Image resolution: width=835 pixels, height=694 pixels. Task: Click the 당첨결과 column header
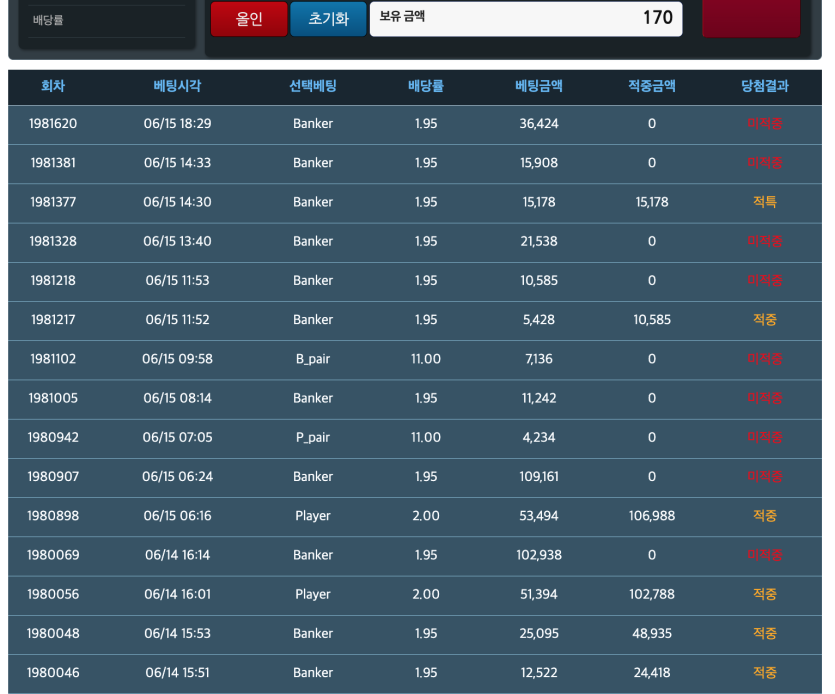[765, 86]
